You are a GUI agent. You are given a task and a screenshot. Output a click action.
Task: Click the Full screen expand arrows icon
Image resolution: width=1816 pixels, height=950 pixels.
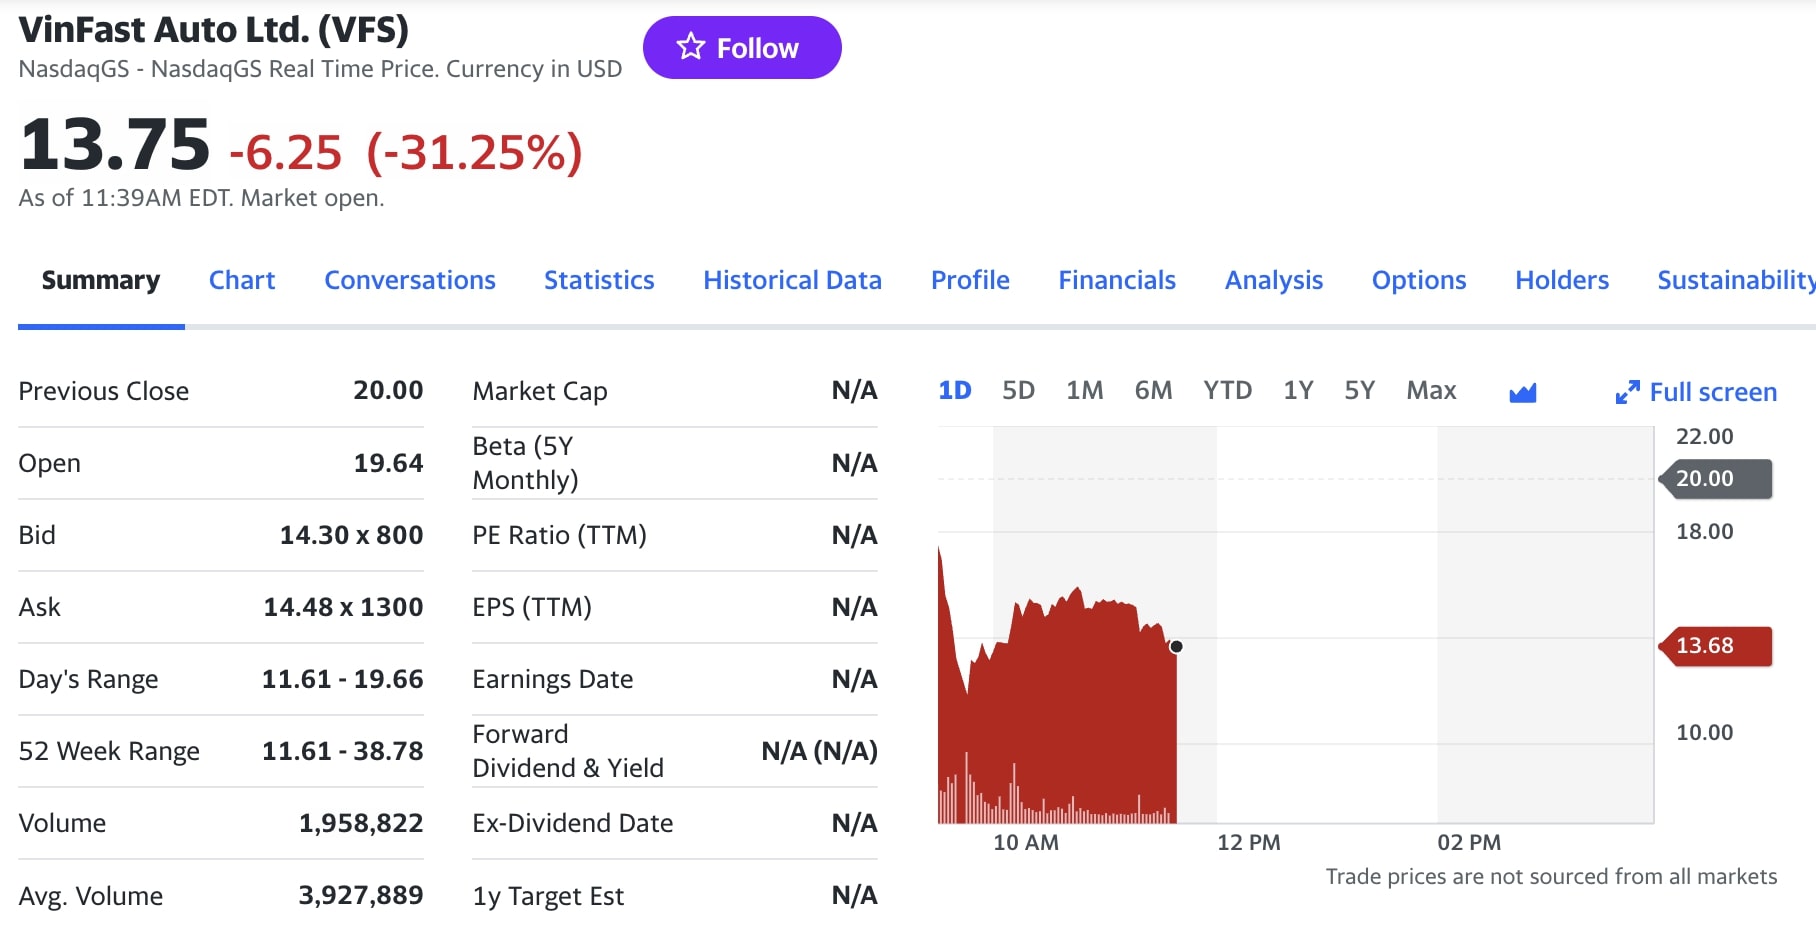(1627, 392)
